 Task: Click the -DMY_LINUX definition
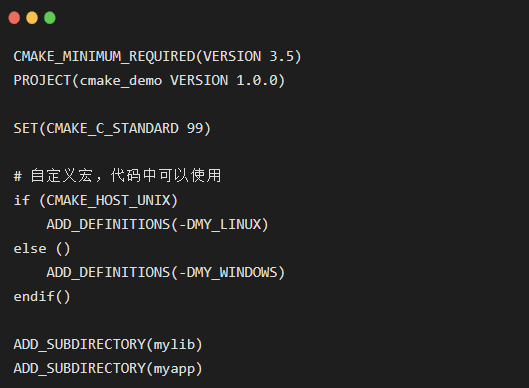coord(220,225)
